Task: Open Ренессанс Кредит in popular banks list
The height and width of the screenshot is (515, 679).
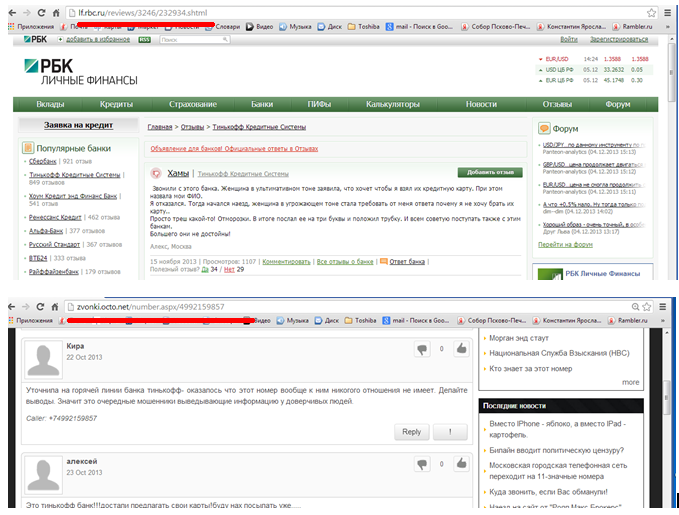Action: (x=55, y=217)
